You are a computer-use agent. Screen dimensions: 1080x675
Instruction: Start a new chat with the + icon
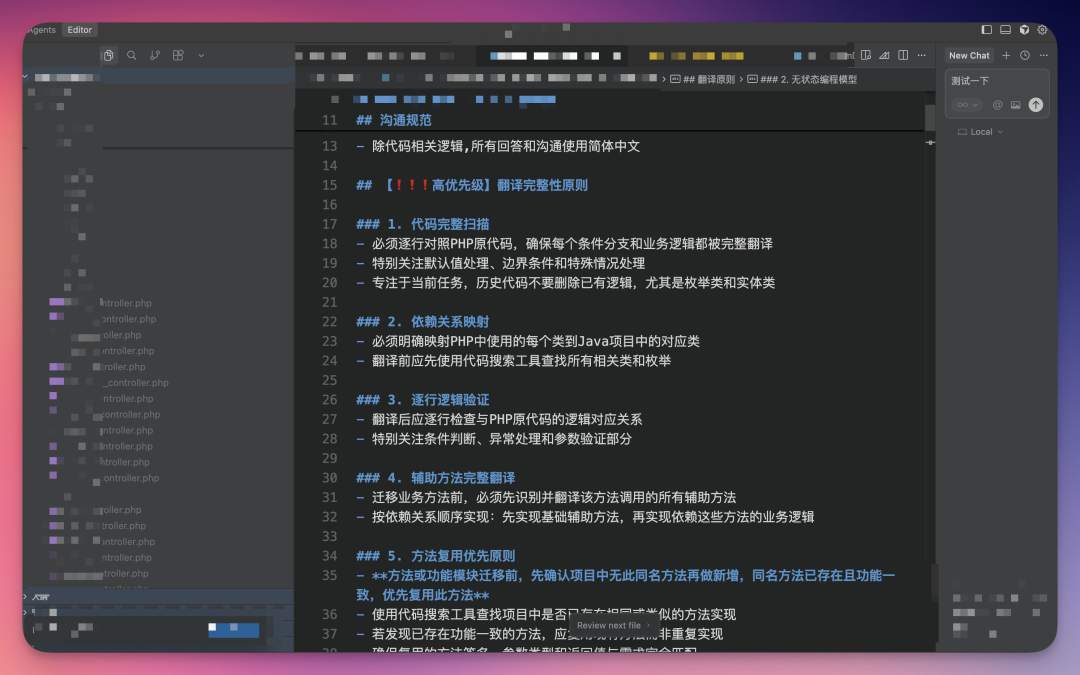coord(1006,55)
